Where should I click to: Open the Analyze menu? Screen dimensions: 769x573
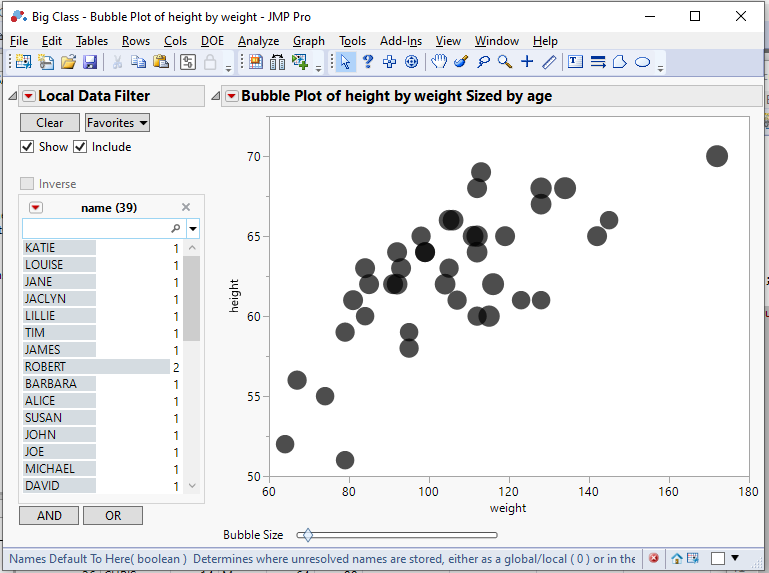(x=258, y=41)
